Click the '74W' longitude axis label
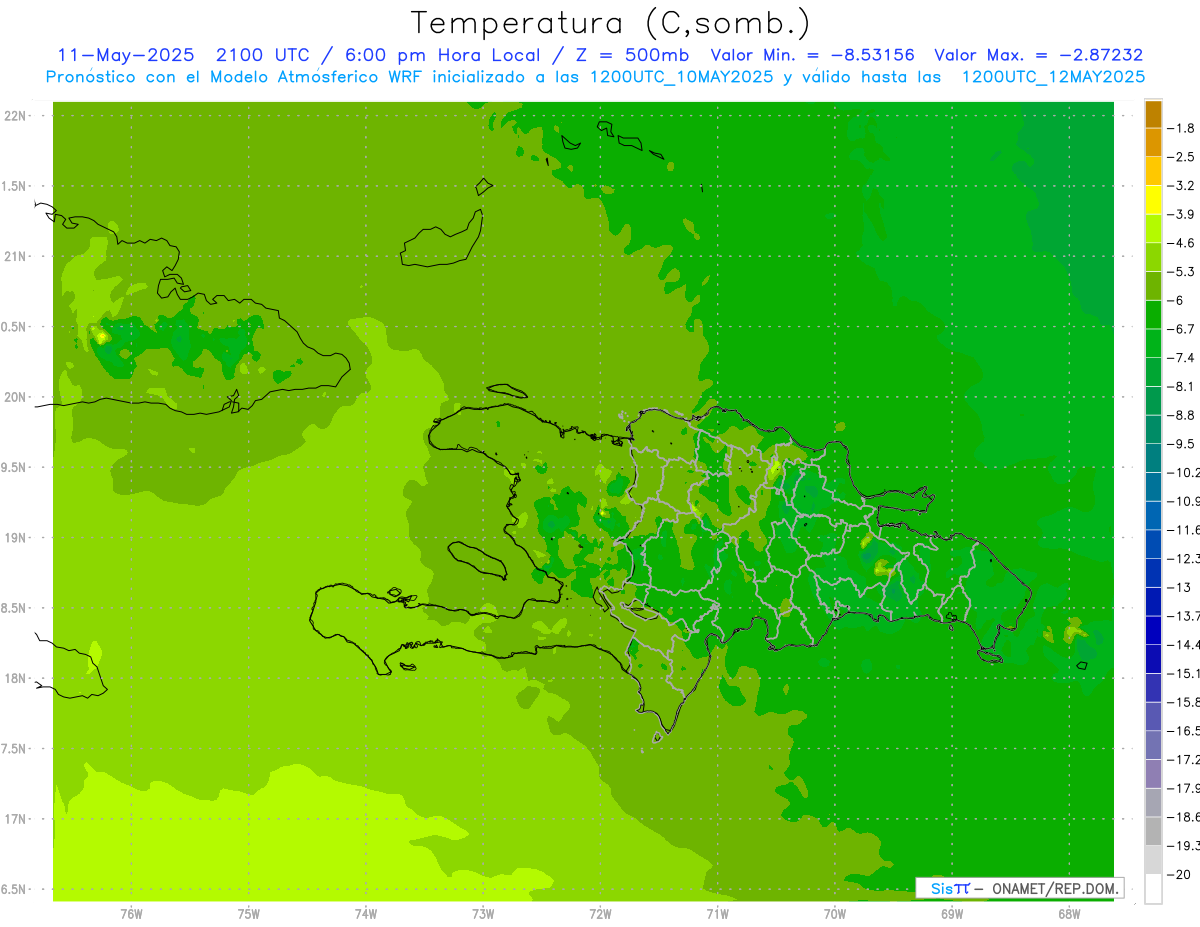The image size is (1200, 927). tap(366, 913)
